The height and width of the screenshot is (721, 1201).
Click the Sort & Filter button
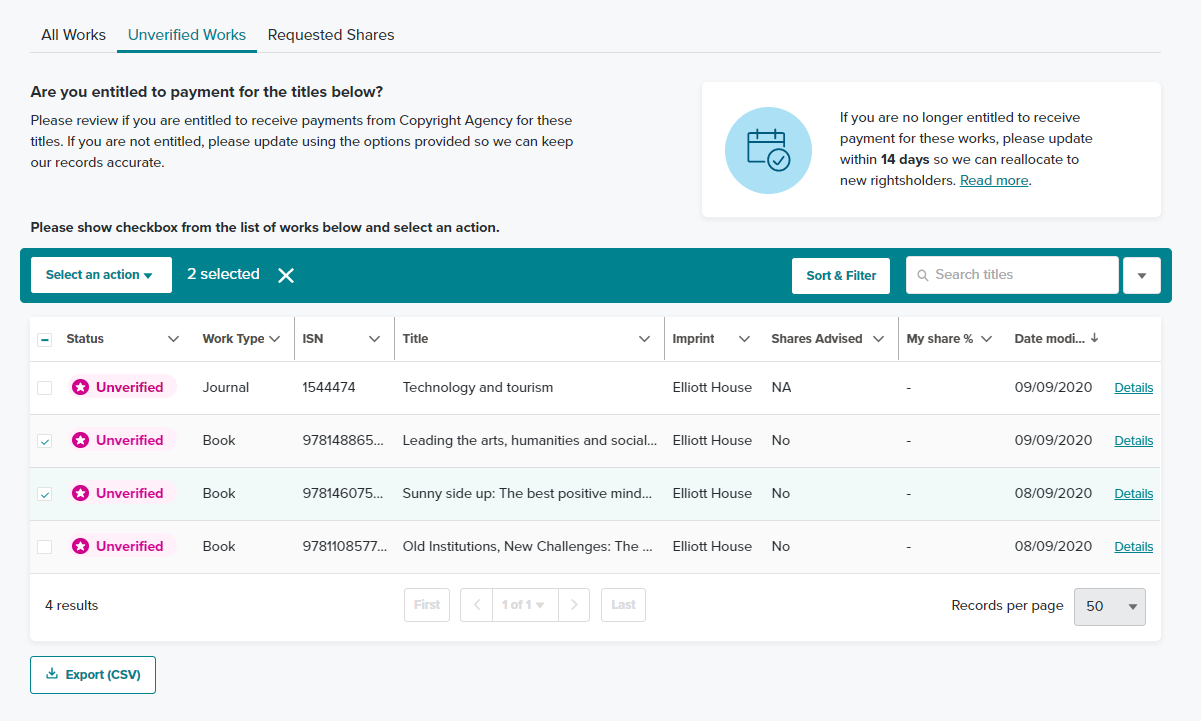tap(841, 275)
